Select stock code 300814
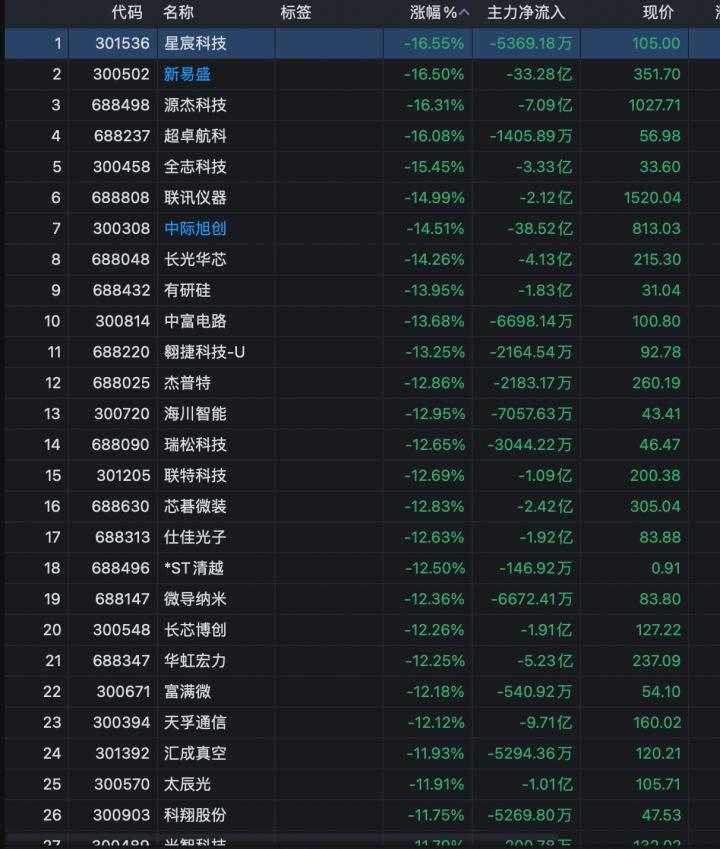 click(122, 321)
